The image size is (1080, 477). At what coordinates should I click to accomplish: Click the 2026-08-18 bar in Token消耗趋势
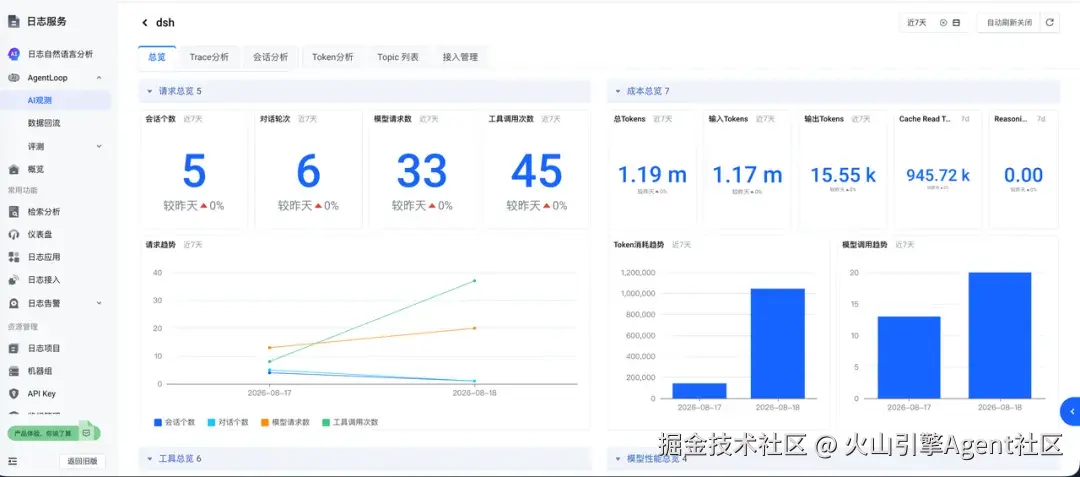tap(777, 343)
